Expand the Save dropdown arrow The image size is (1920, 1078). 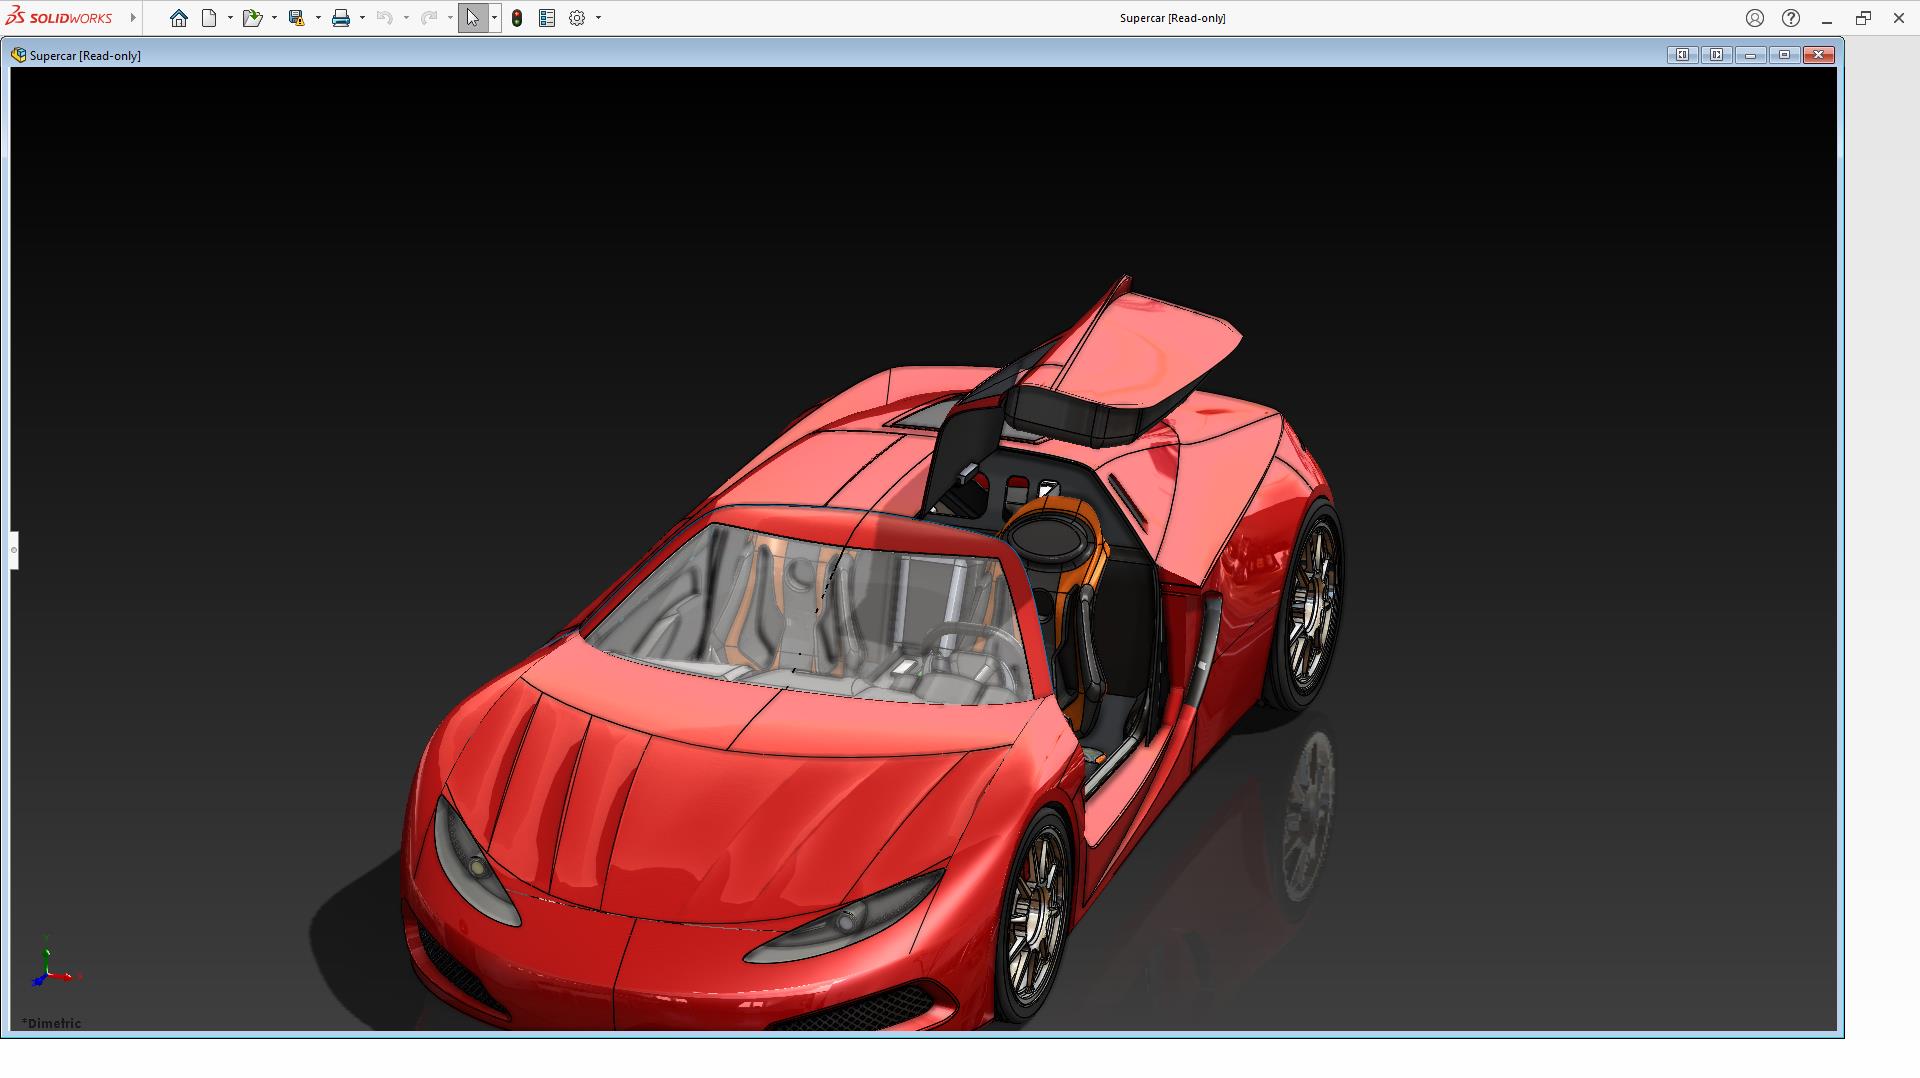(318, 18)
